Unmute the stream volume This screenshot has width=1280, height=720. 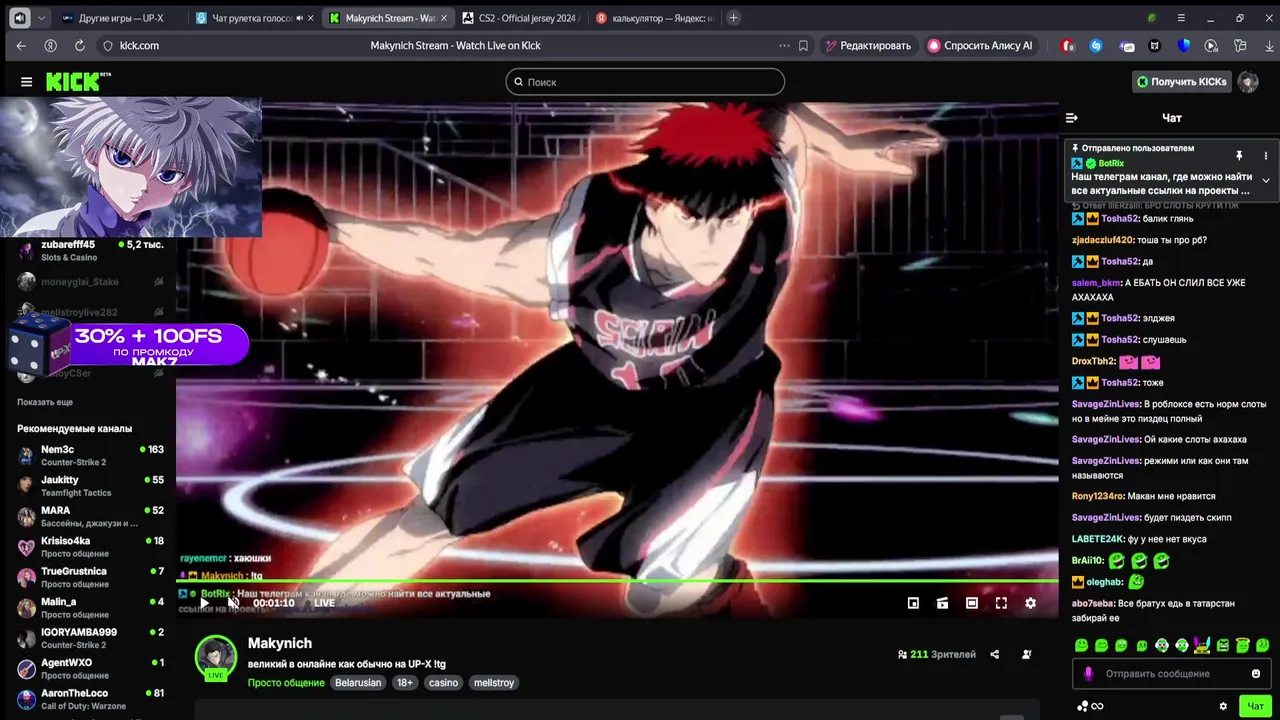pyautogui.click(x=232, y=603)
